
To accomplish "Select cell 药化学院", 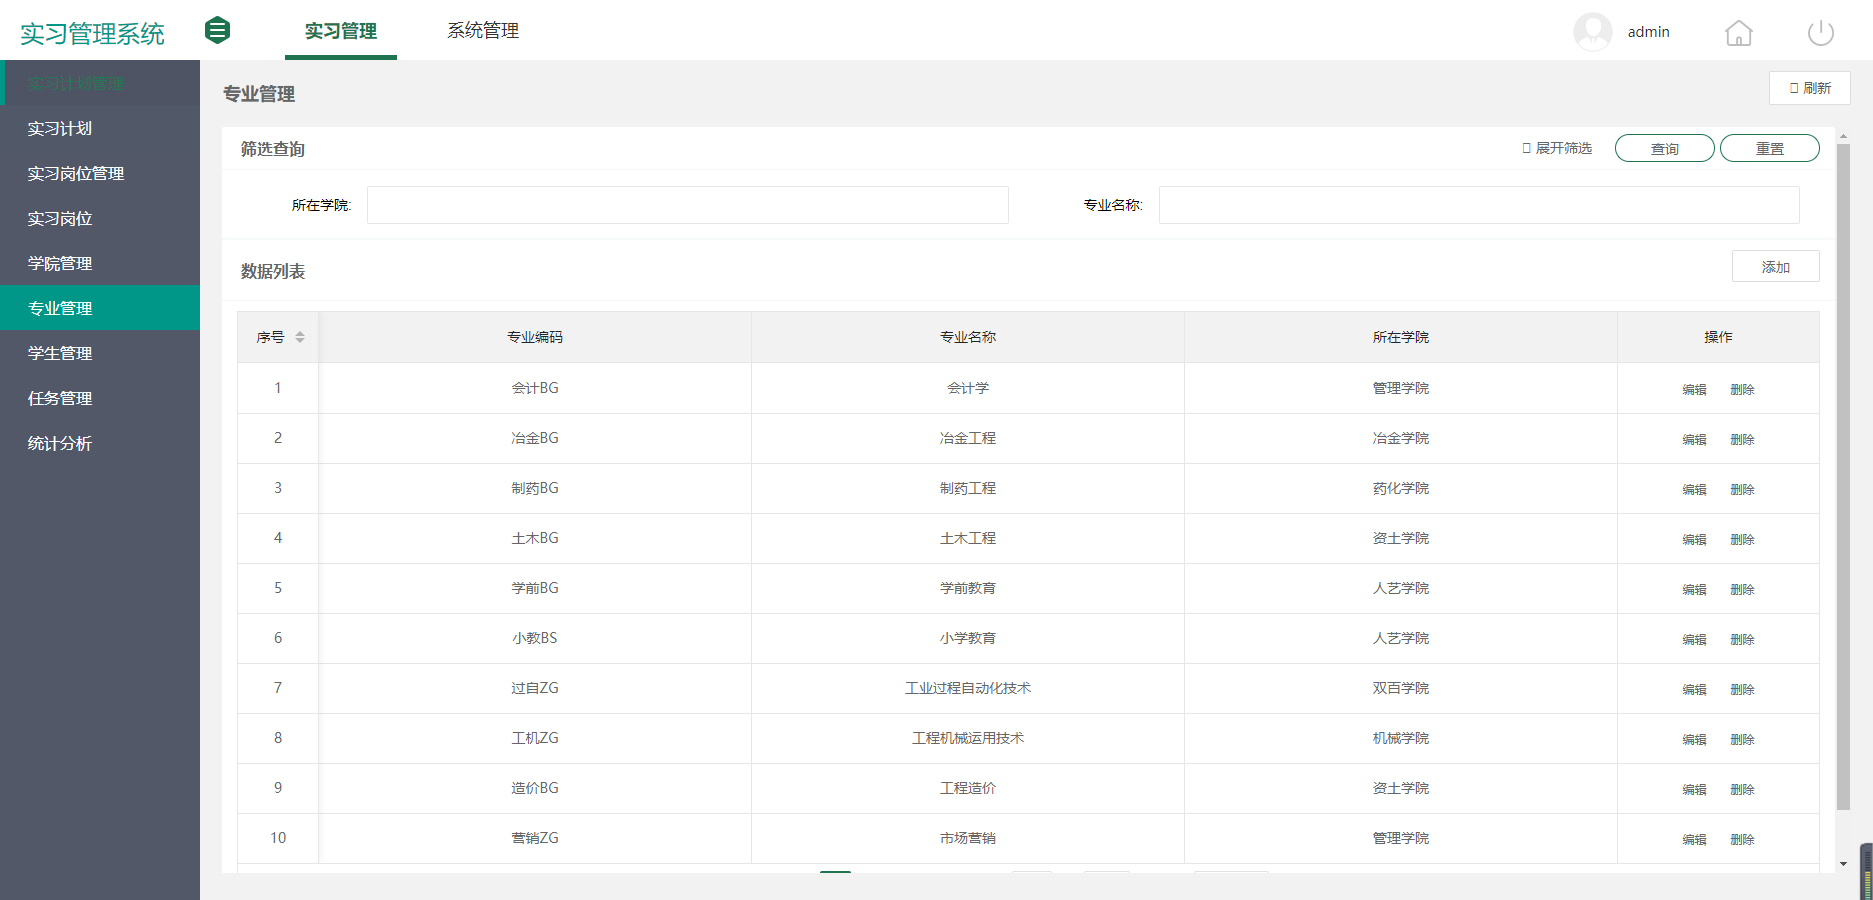I will coord(1401,488).
